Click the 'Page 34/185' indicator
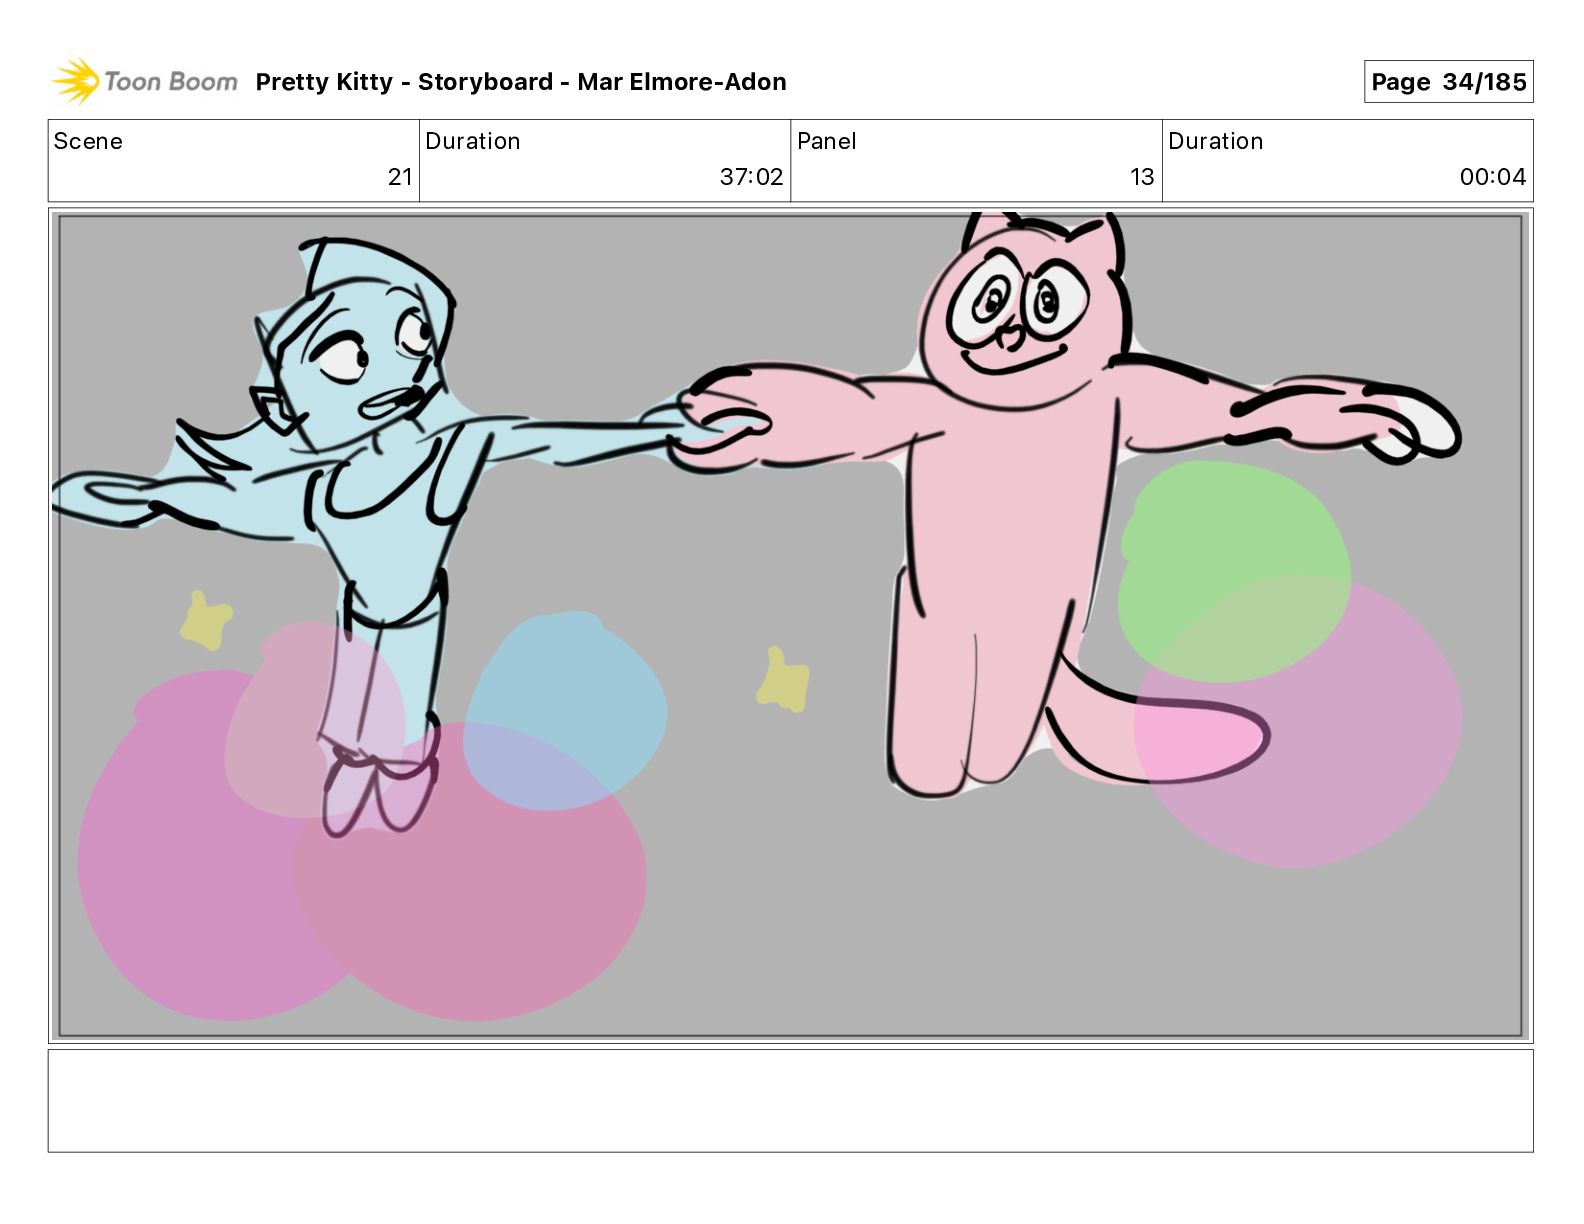The image size is (1584, 1224). 1448,82
